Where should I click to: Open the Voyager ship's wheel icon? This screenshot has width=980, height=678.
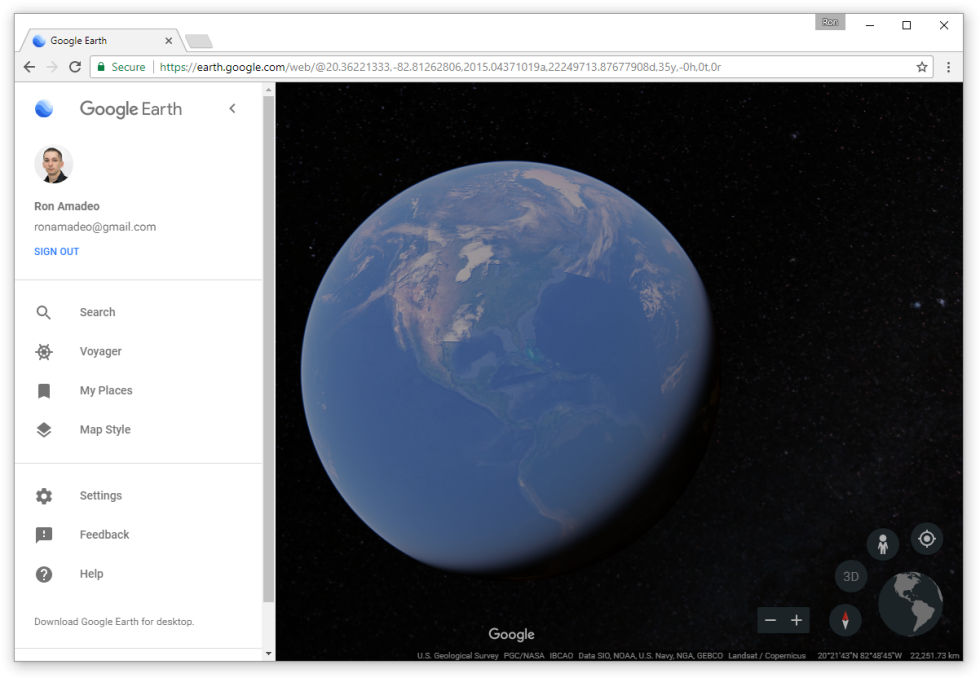[x=44, y=351]
